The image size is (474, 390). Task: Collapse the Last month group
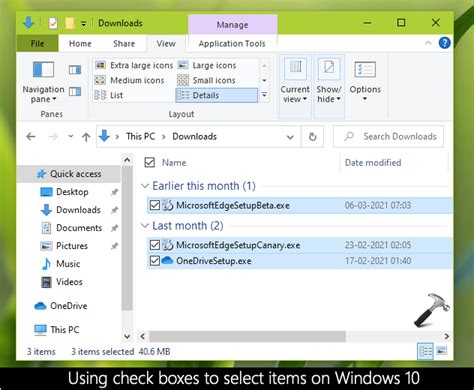pyautogui.click(x=145, y=226)
